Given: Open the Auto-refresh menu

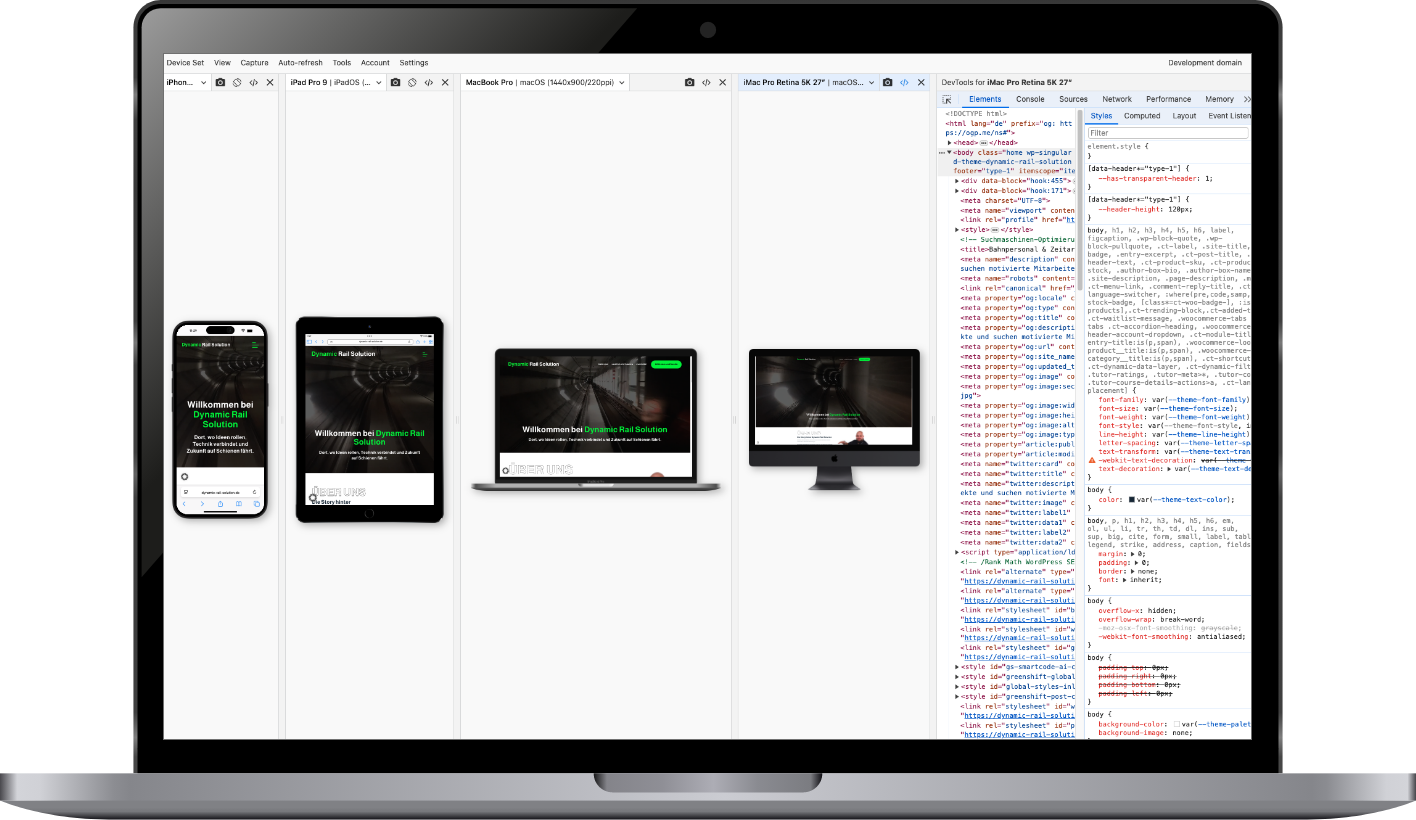Looking at the screenshot, I should 300,63.
